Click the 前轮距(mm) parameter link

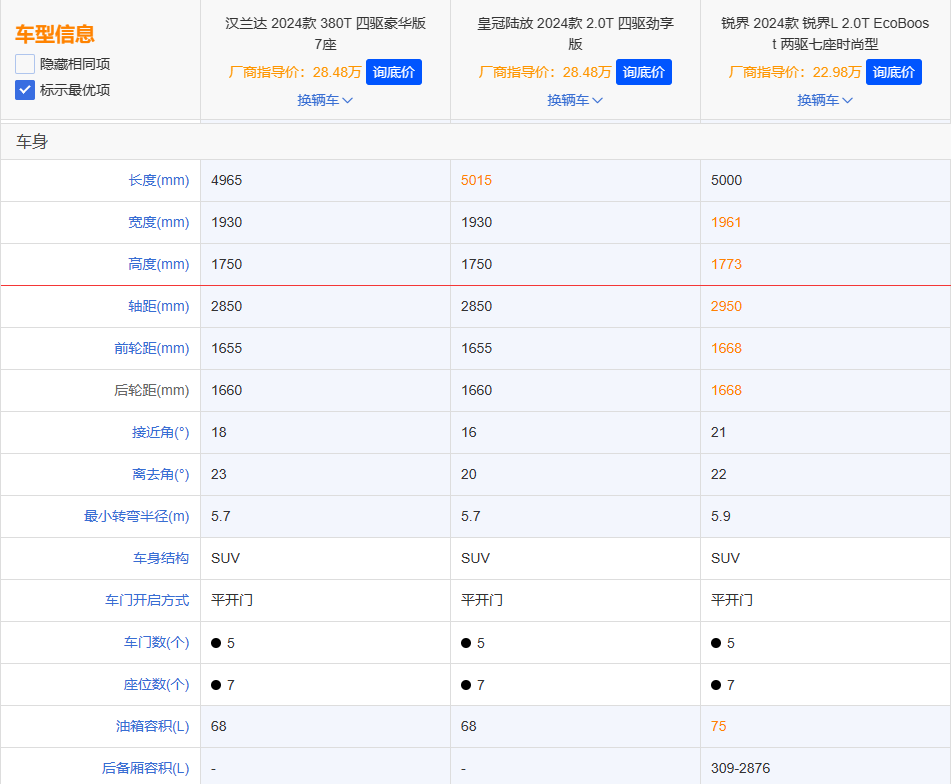coord(152,348)
